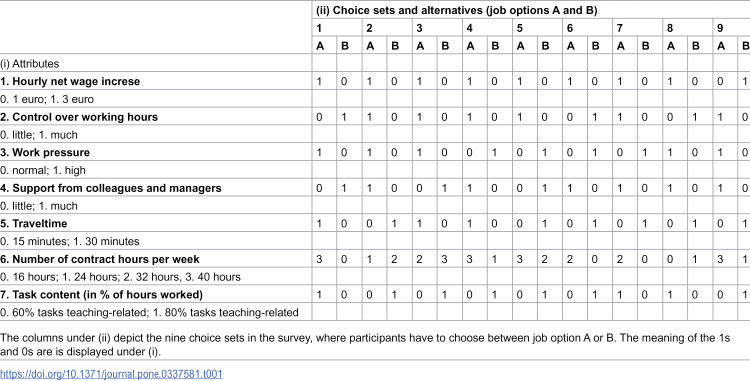Click the 'Hourly net wage increse' row label
750x381 pixels.
(70, 81)
